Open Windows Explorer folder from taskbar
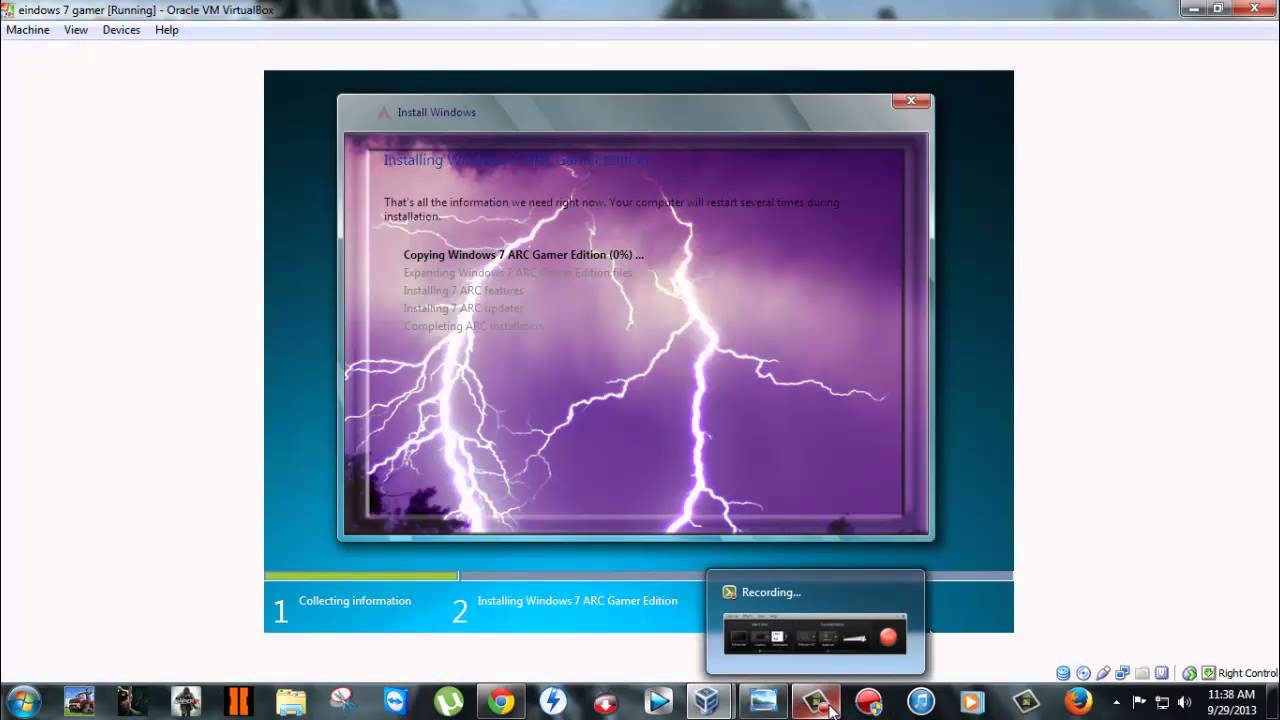 point(290,702)
